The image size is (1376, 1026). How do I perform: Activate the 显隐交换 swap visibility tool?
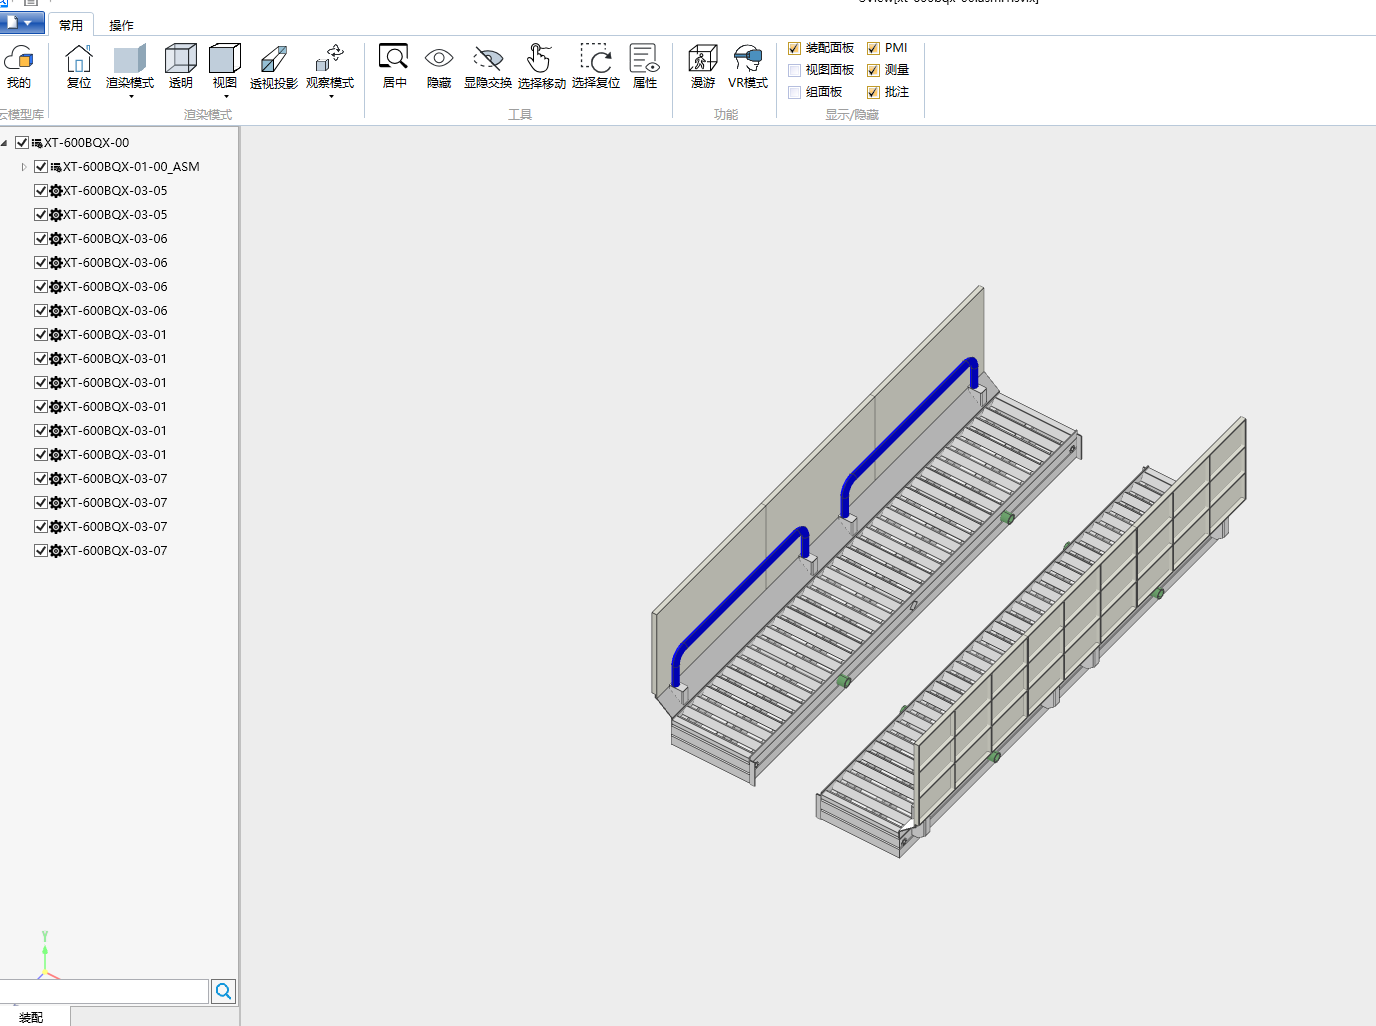click(x=488, y=58)
